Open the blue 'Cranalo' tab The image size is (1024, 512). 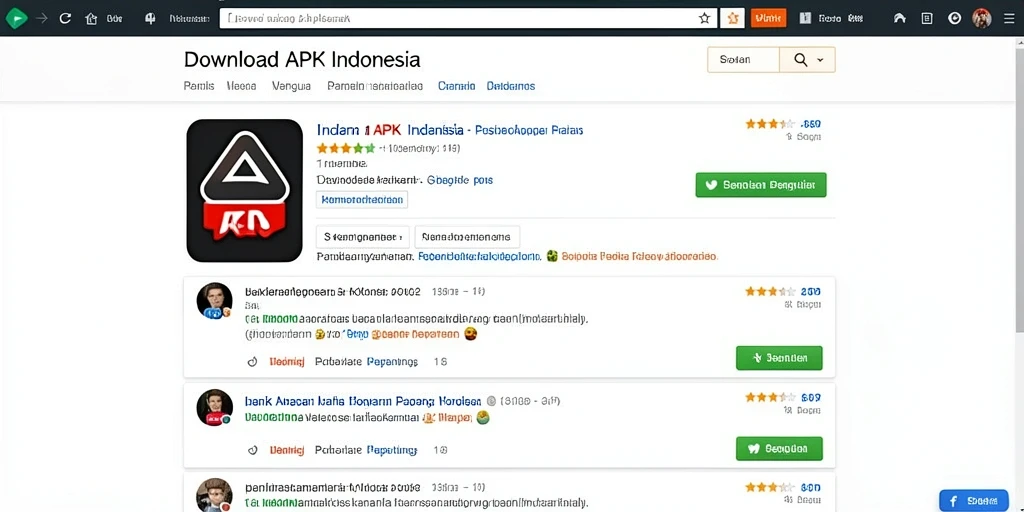point(456,86)
